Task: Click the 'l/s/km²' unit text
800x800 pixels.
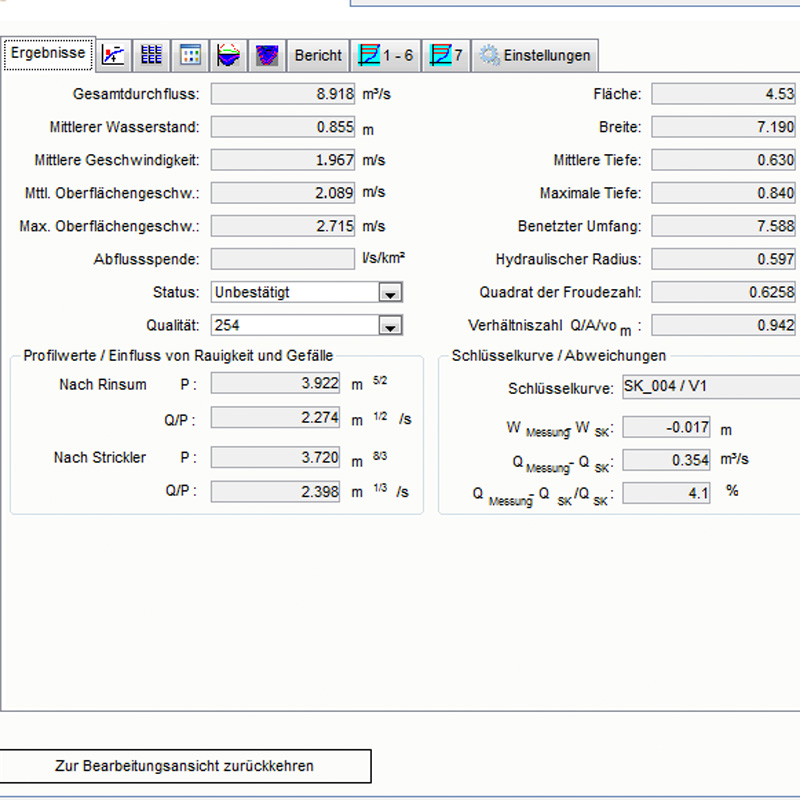Action: pos(384,258)
